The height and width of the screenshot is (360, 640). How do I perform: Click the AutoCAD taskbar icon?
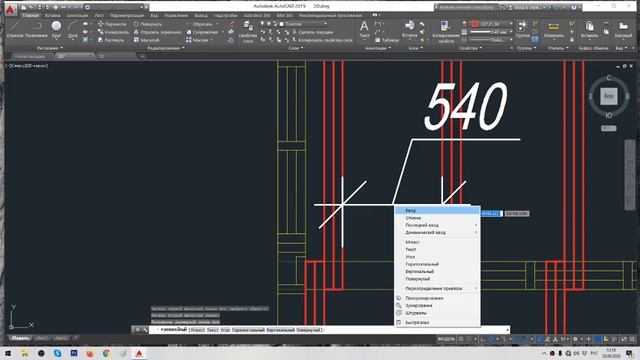(x=139, y=353)
